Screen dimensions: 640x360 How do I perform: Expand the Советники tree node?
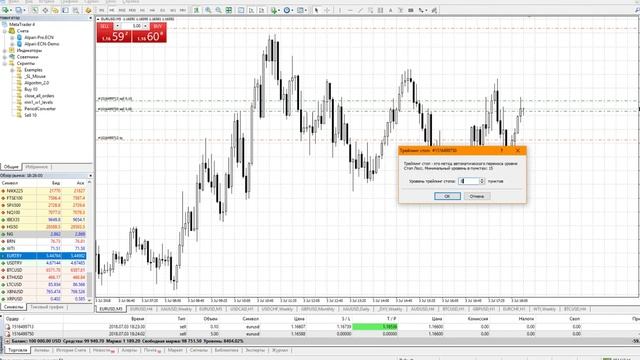tap(5, 57)
